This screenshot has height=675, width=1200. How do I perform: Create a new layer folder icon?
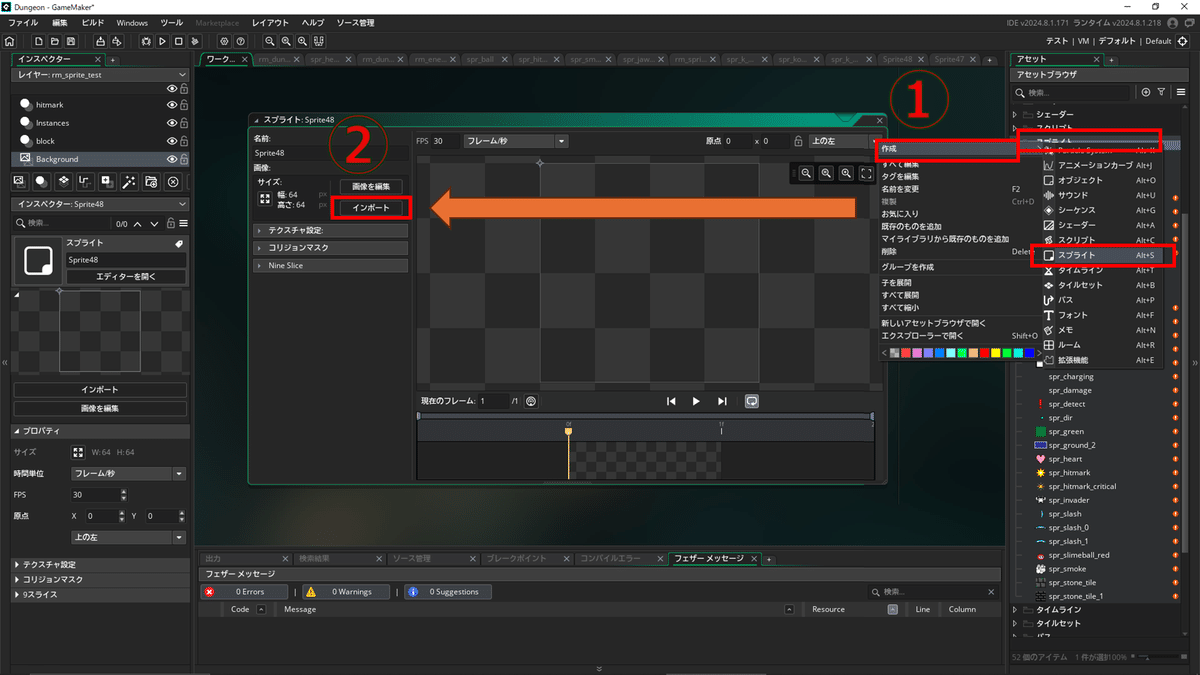point(150,181)
